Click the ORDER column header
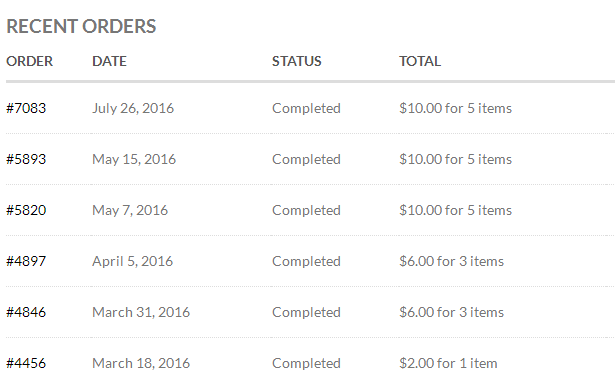 coord(29,61)
